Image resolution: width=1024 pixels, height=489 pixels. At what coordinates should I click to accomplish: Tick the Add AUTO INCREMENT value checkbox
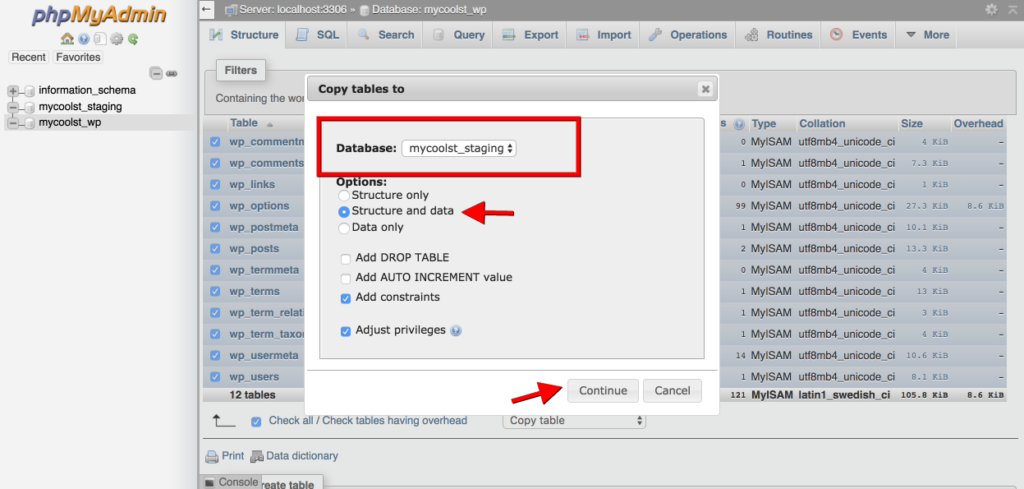tap(346, 277)
